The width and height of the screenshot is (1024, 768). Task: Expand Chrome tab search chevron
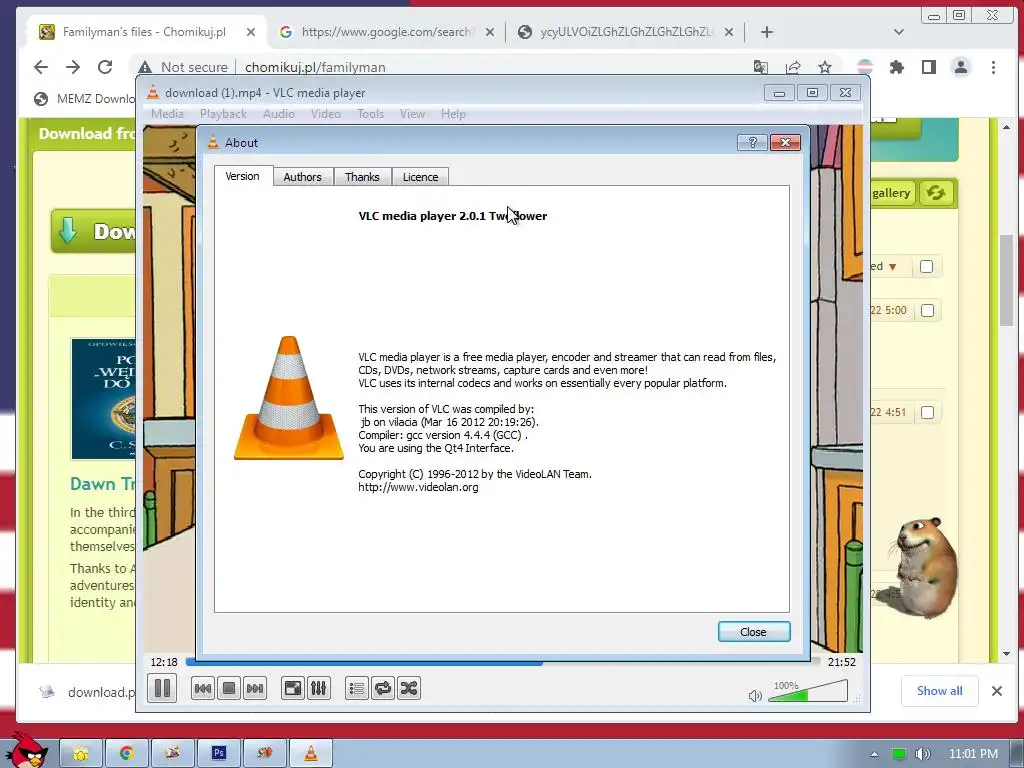(899, 32)
